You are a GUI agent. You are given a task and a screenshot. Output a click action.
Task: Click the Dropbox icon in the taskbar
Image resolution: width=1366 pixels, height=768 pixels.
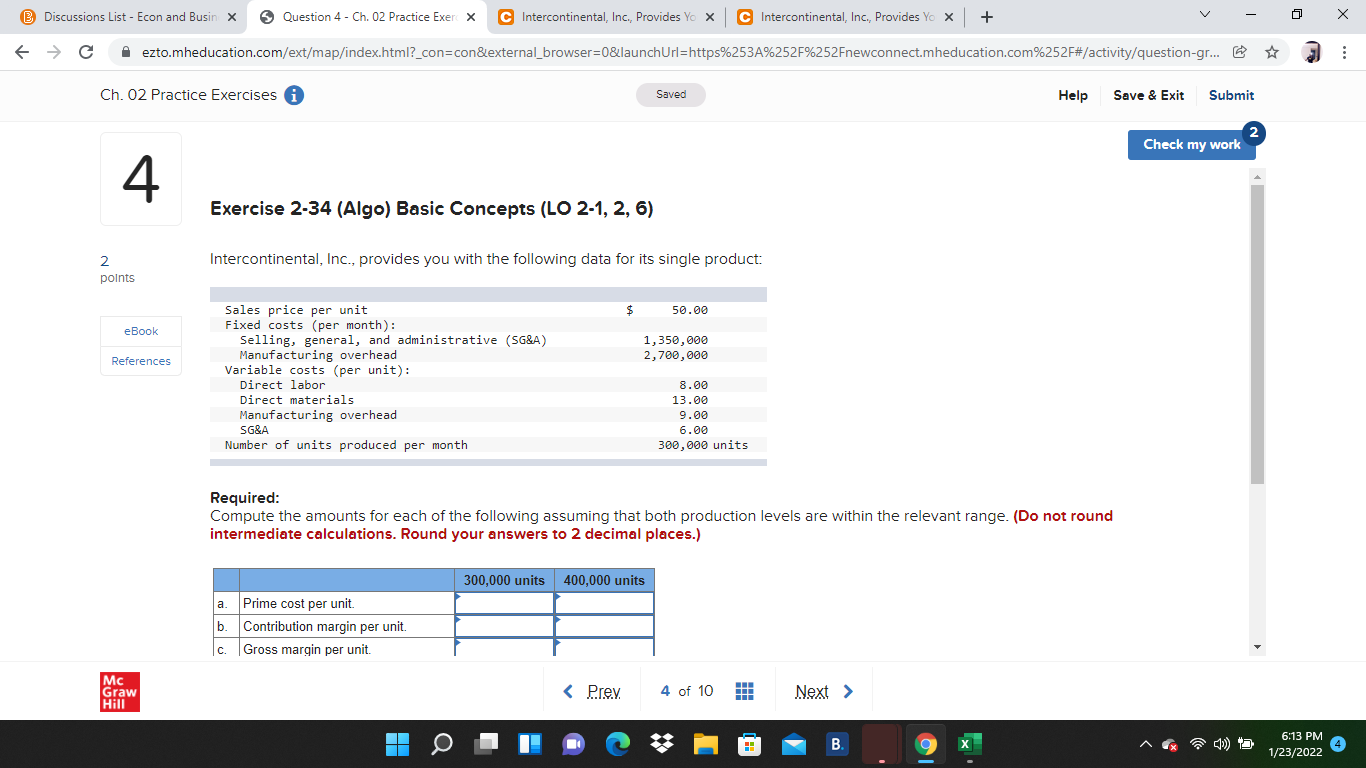coord(660,744)
